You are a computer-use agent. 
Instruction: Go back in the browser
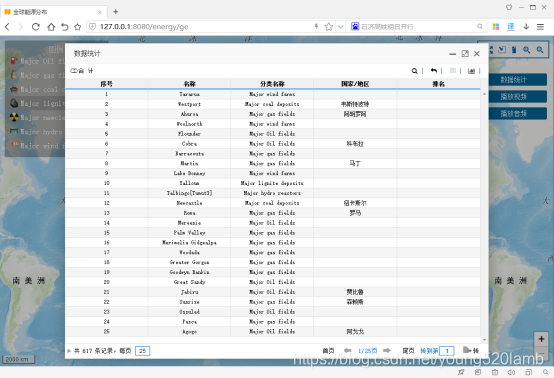click(7, 26)
